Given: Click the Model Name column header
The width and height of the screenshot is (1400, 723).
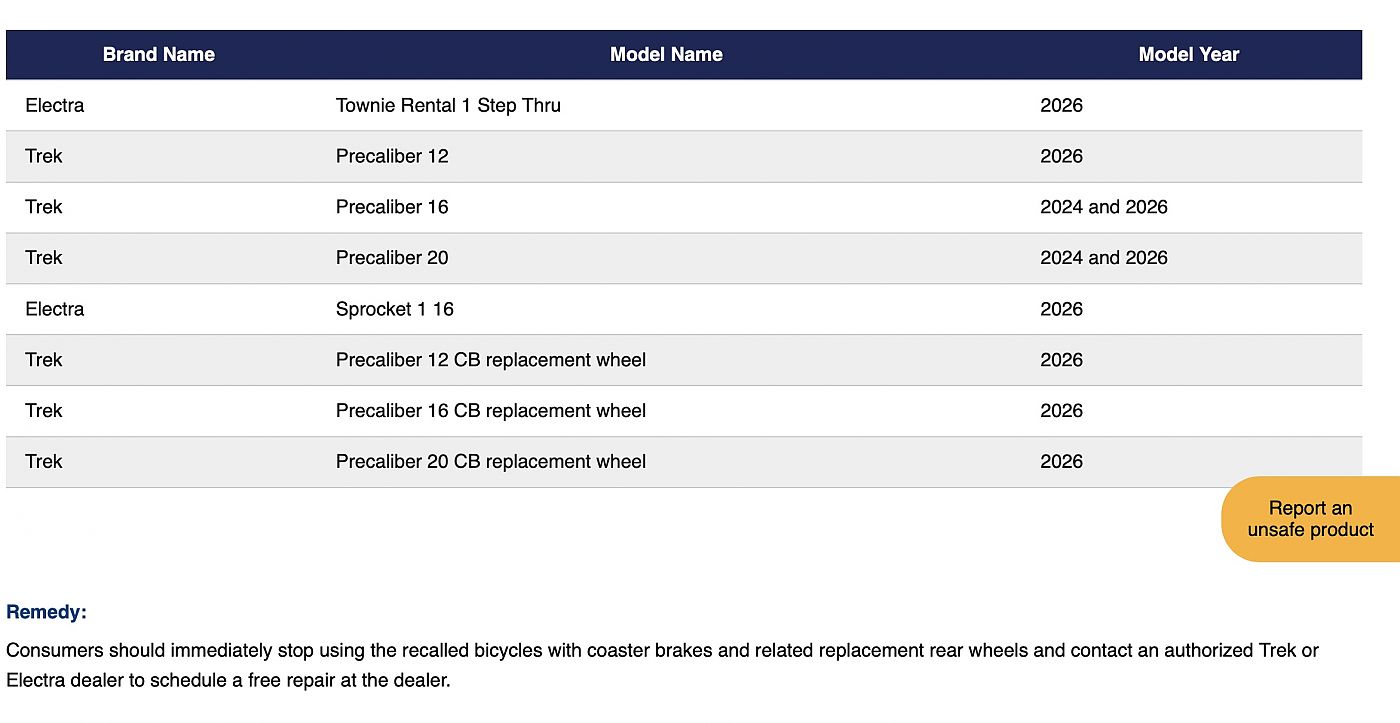Looking at the screenshot, I should pos(666,55).
